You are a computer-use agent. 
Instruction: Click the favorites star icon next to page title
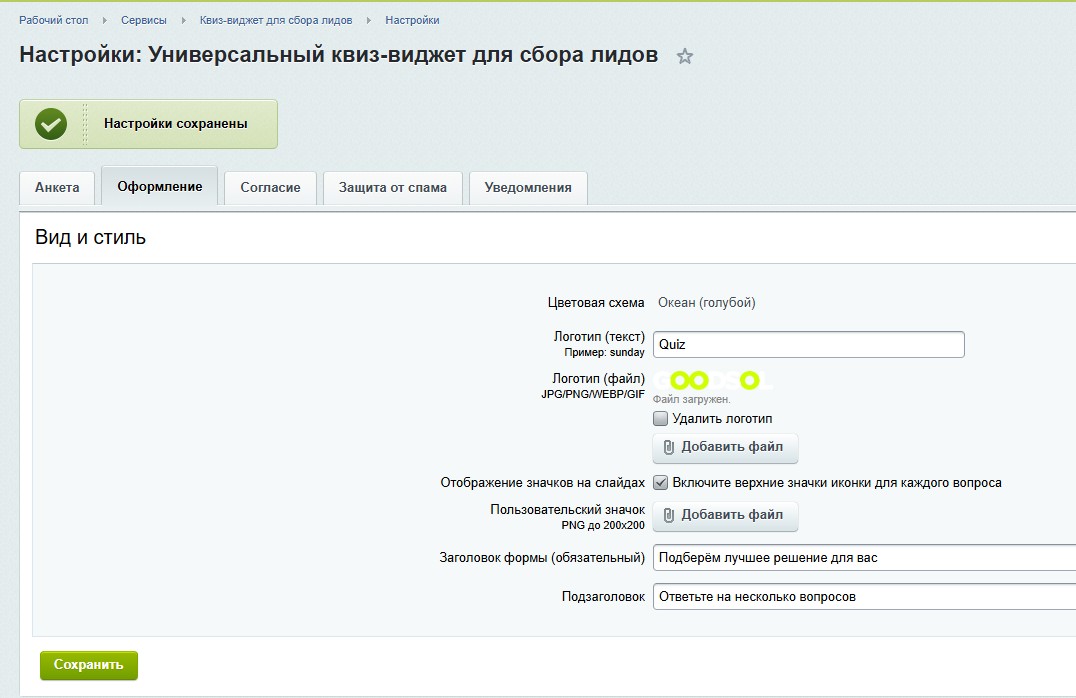(684, 56)
